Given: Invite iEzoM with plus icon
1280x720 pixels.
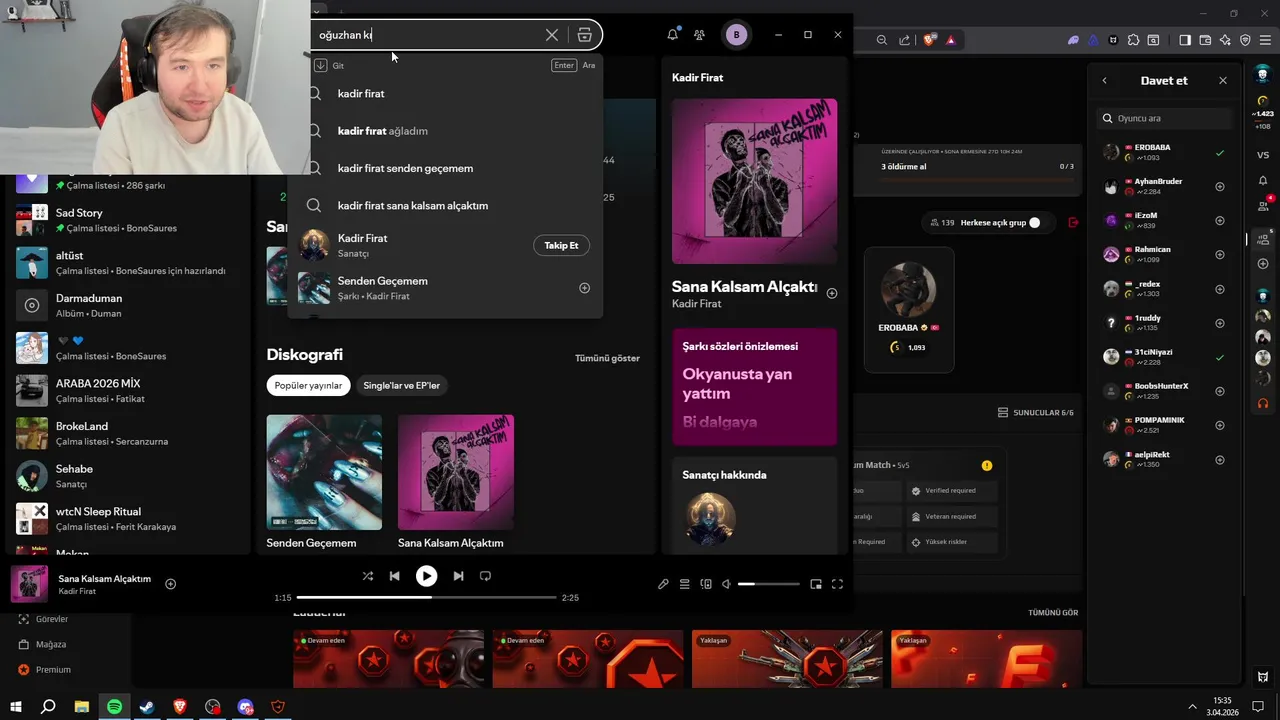Looking at the screenshot, I should point(1220,221).
